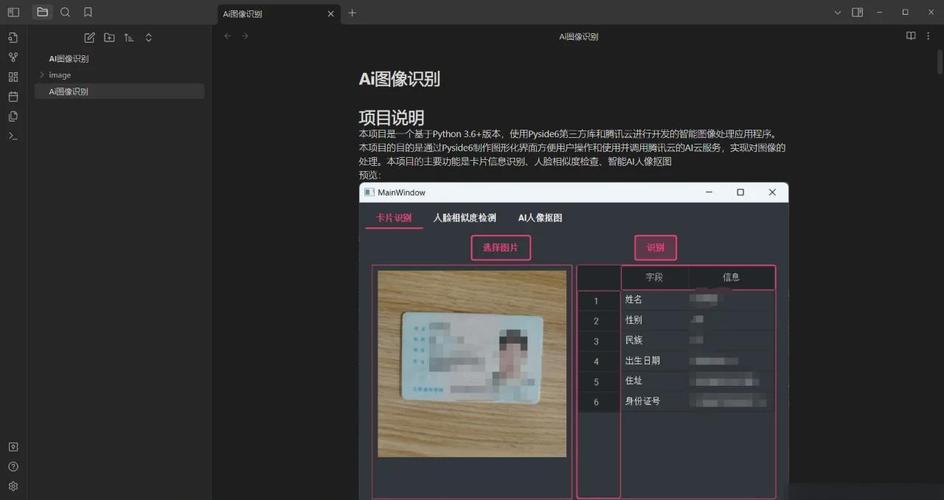The image size is (944, 500).
Task: Navigate forward with the right arrow
Action: [245, 36]
